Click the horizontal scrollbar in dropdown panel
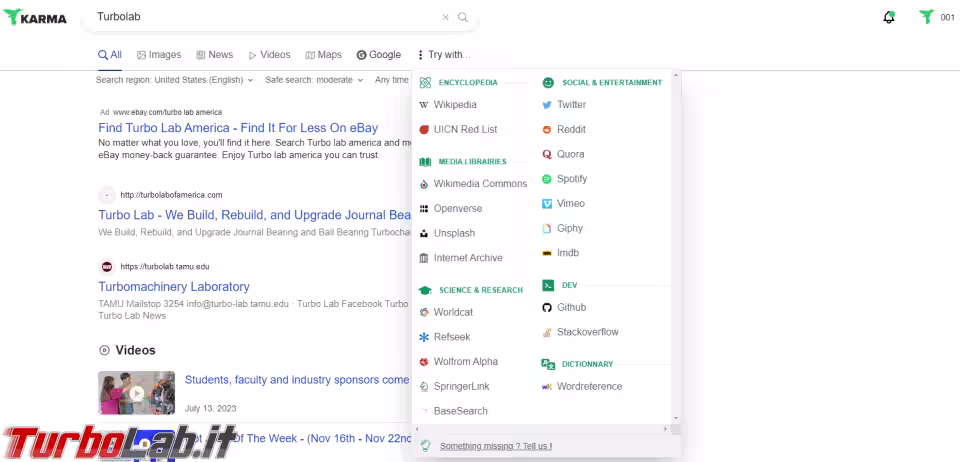The height and width of the screenshot is (462, 960). [x=540, y=429]
